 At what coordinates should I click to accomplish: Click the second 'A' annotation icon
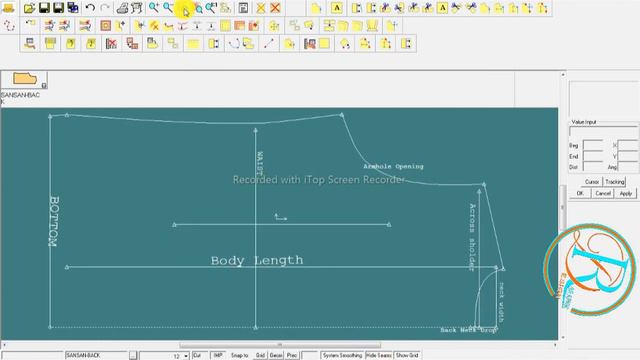coord(442,8)
